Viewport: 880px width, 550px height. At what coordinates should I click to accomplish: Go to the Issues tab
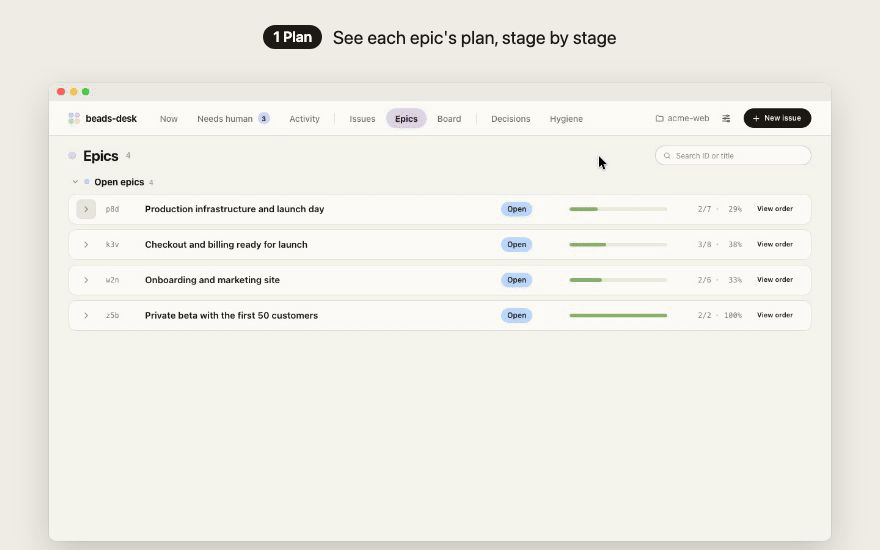362,119
